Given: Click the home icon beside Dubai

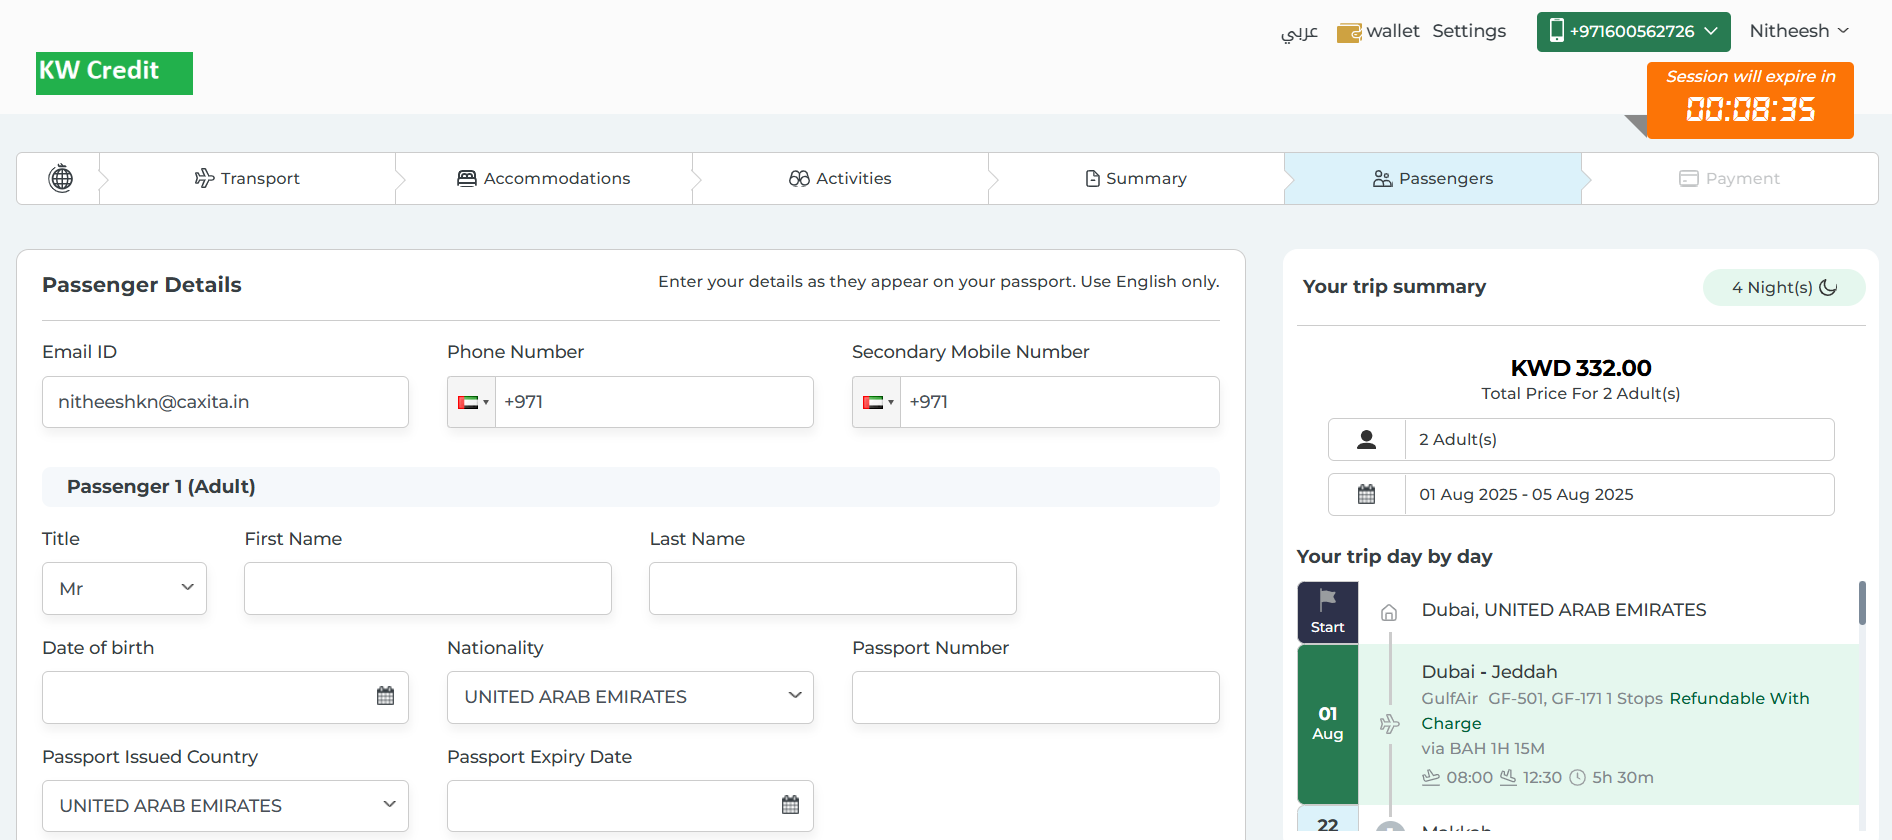Looking at the screenshot, I should tap(1389, 613).
